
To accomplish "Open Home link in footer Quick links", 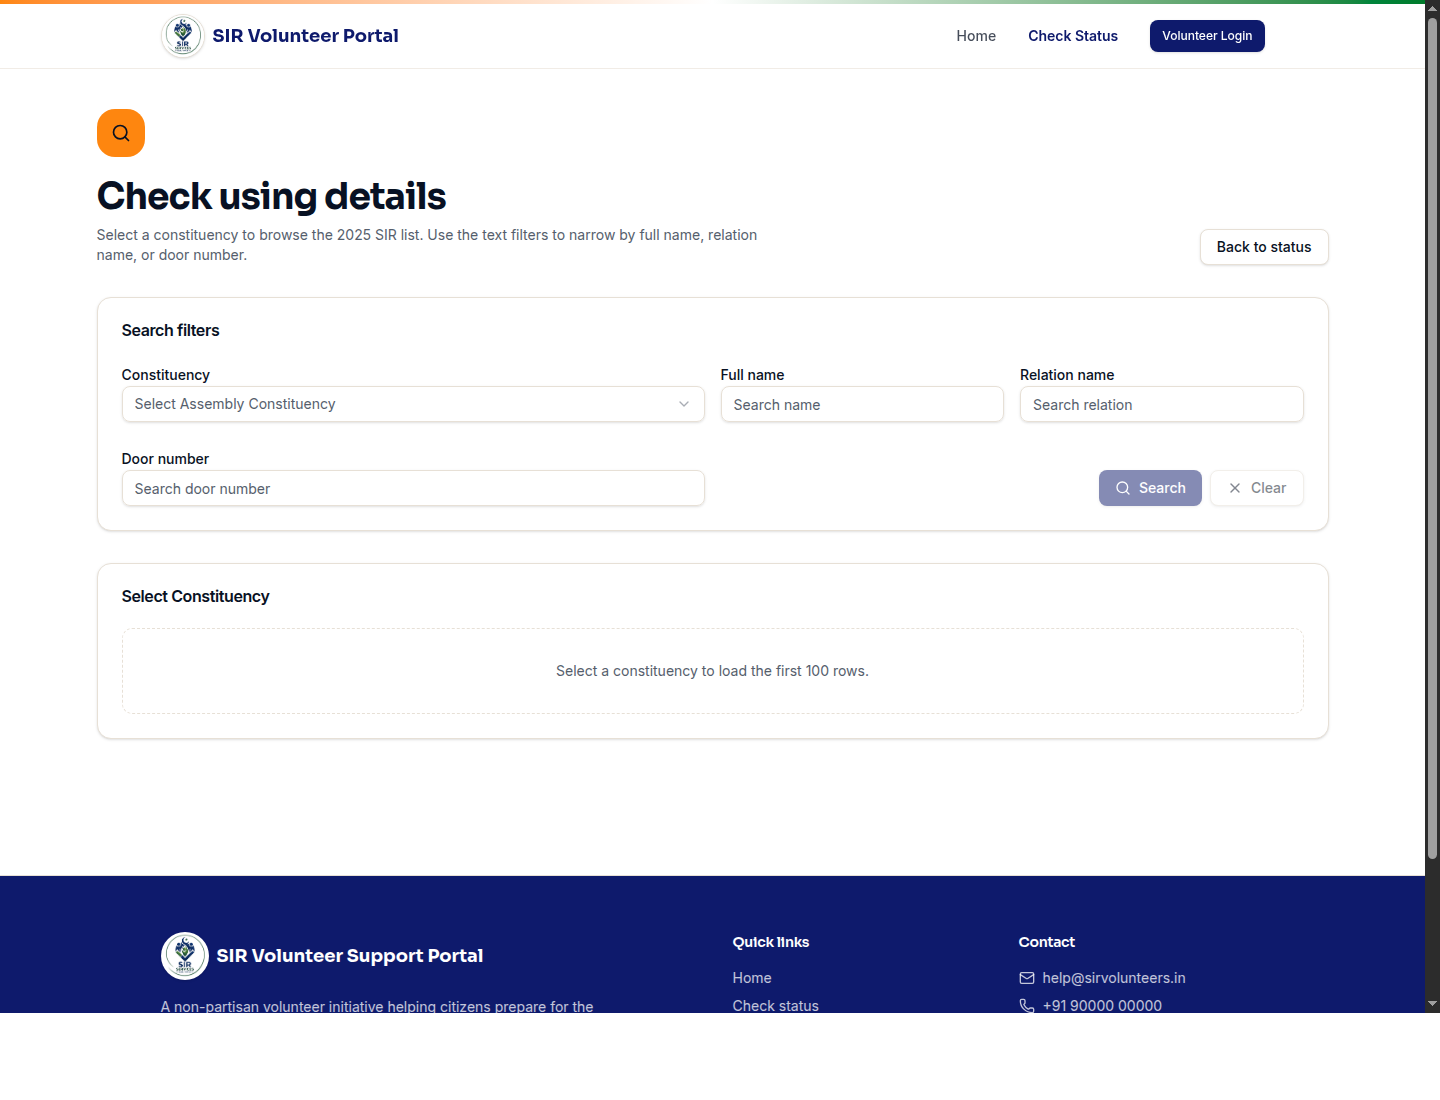I will click(752, 978).
